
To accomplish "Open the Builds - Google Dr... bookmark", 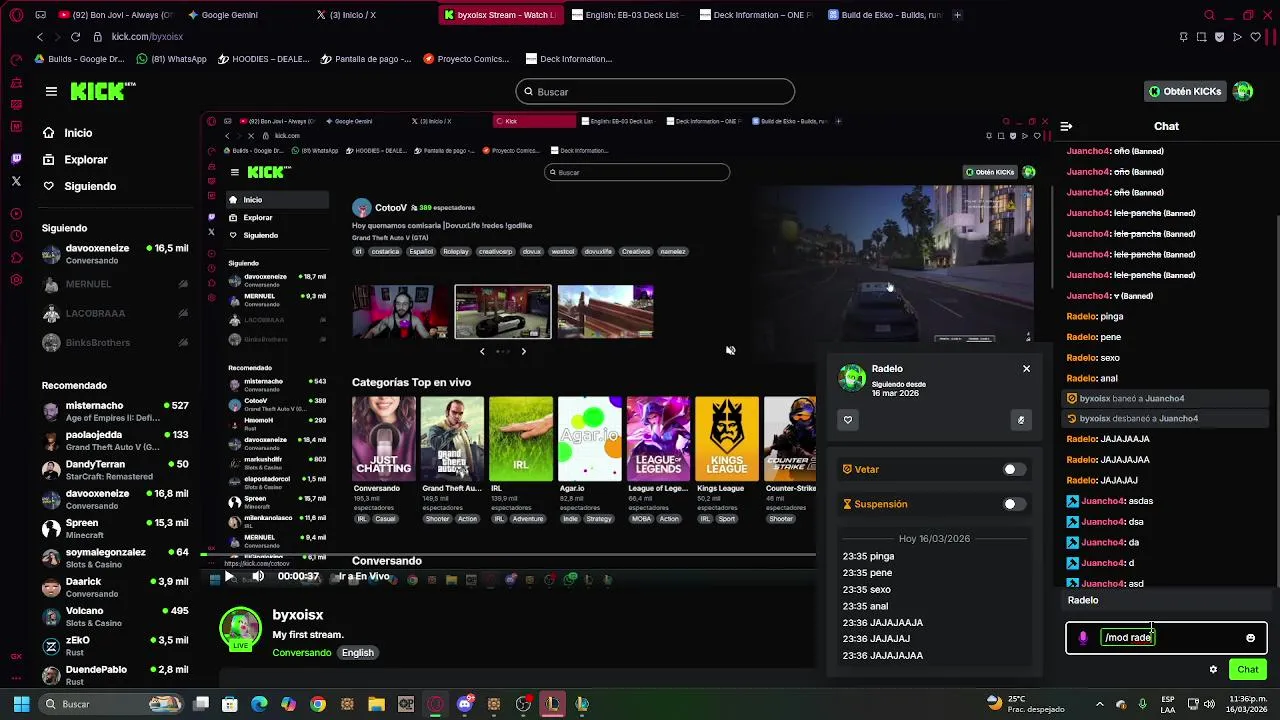I will [x=79, y=59].
